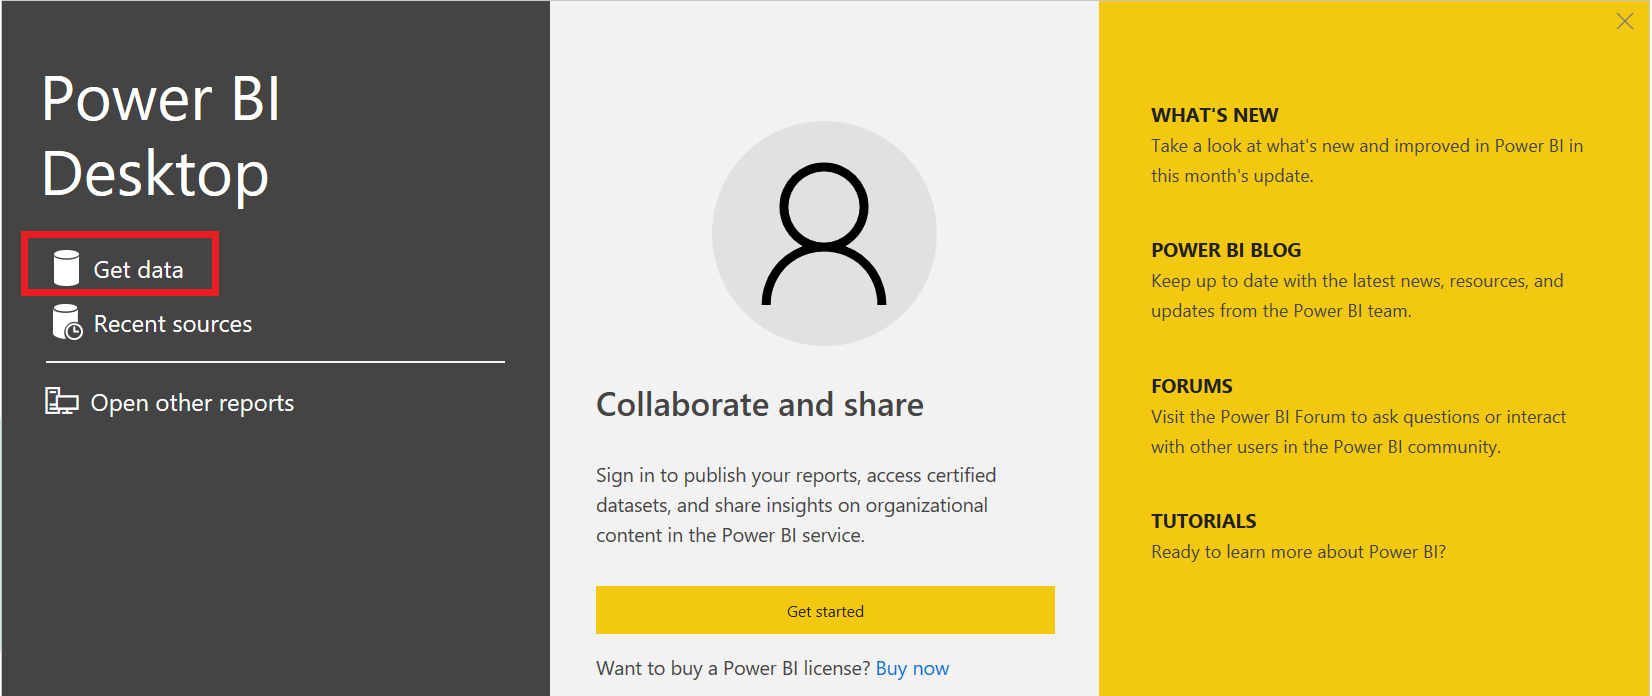
Task: Visit the POWER BI BLOG
Action: point(1226,249)
